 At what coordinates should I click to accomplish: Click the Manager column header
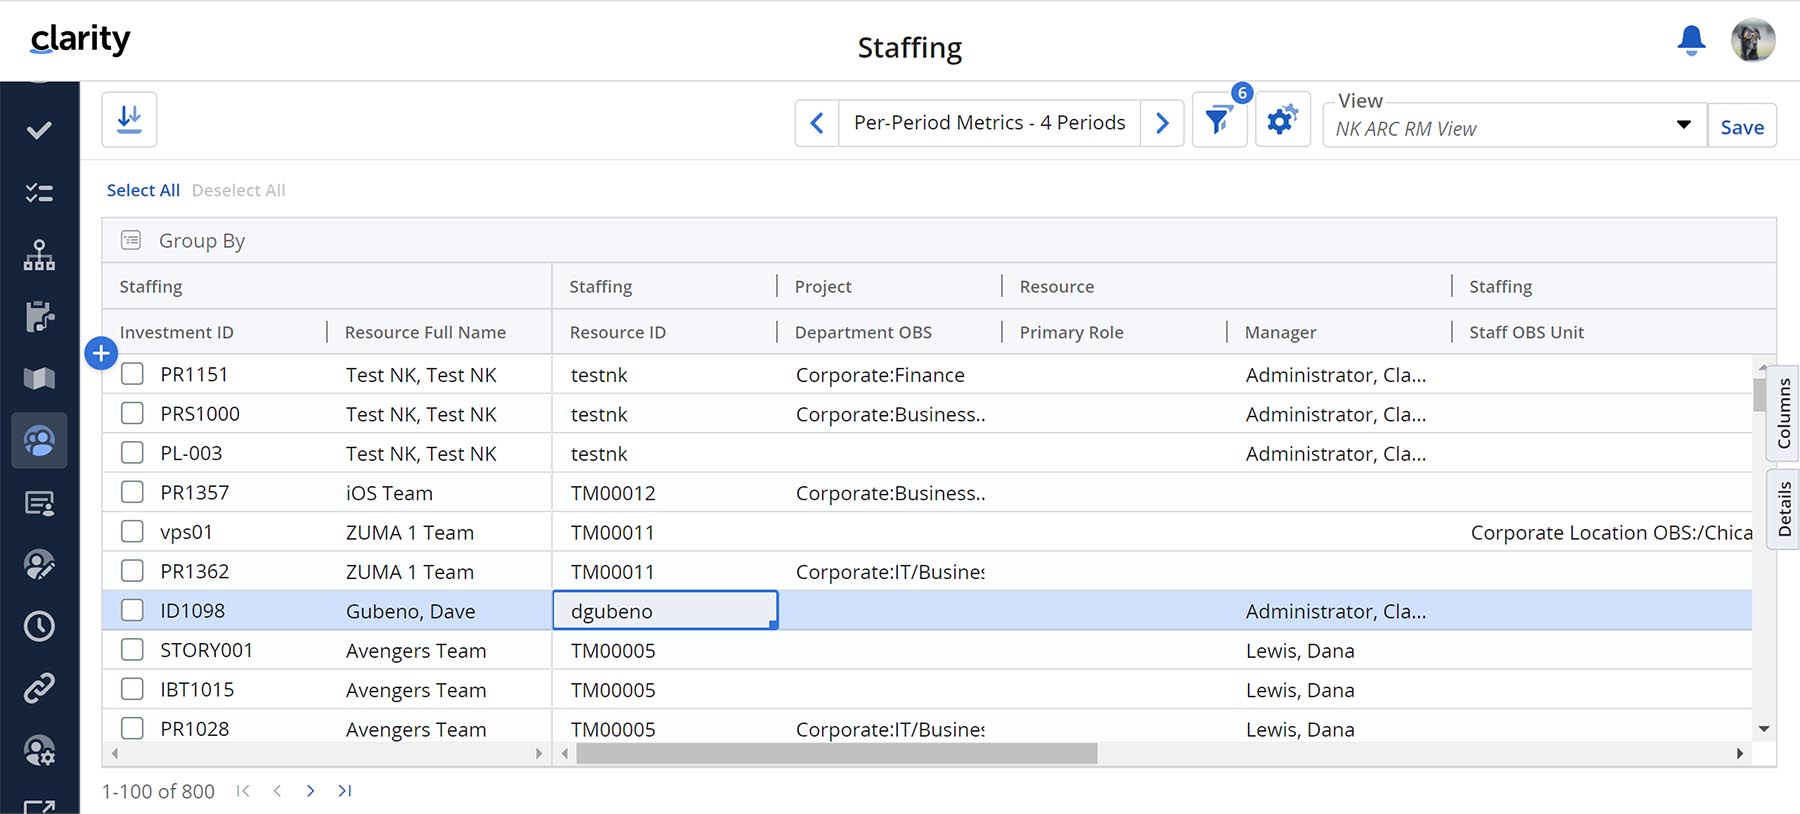1280,332
